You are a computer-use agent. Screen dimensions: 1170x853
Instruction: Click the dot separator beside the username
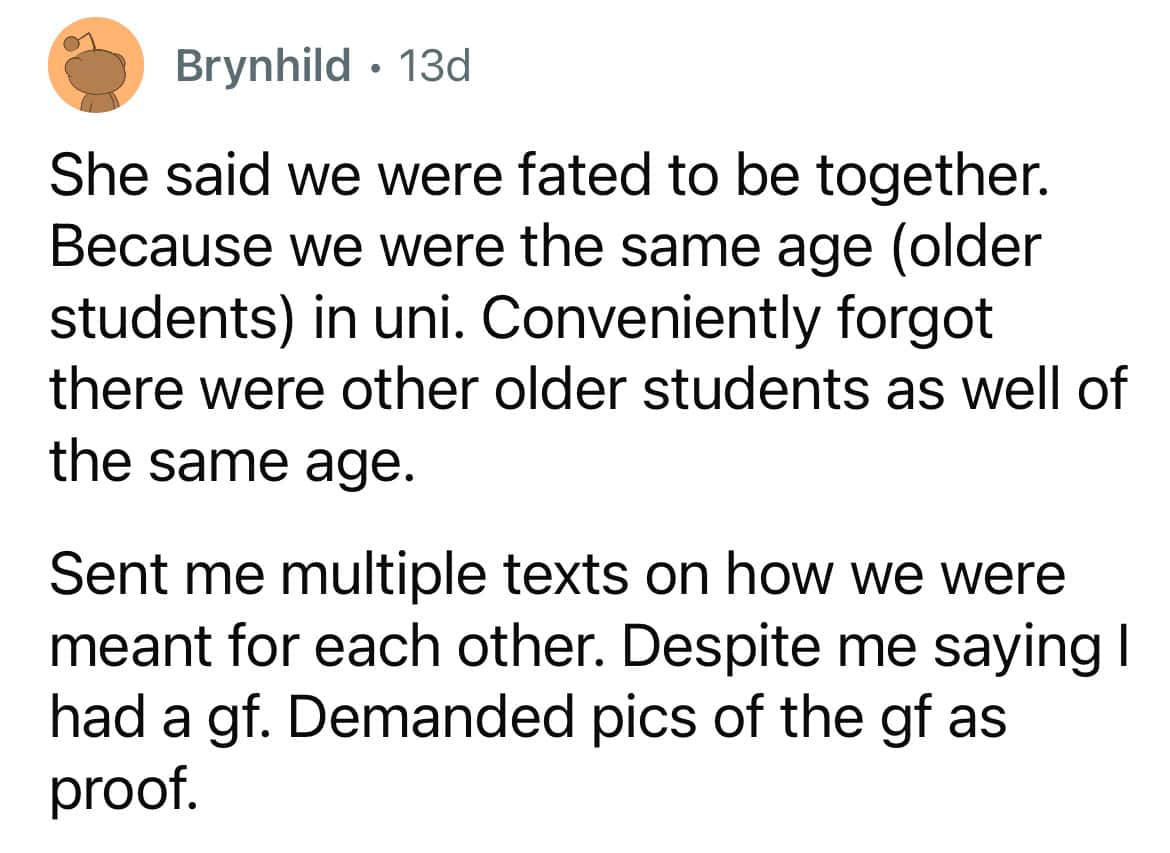(375, 68)
